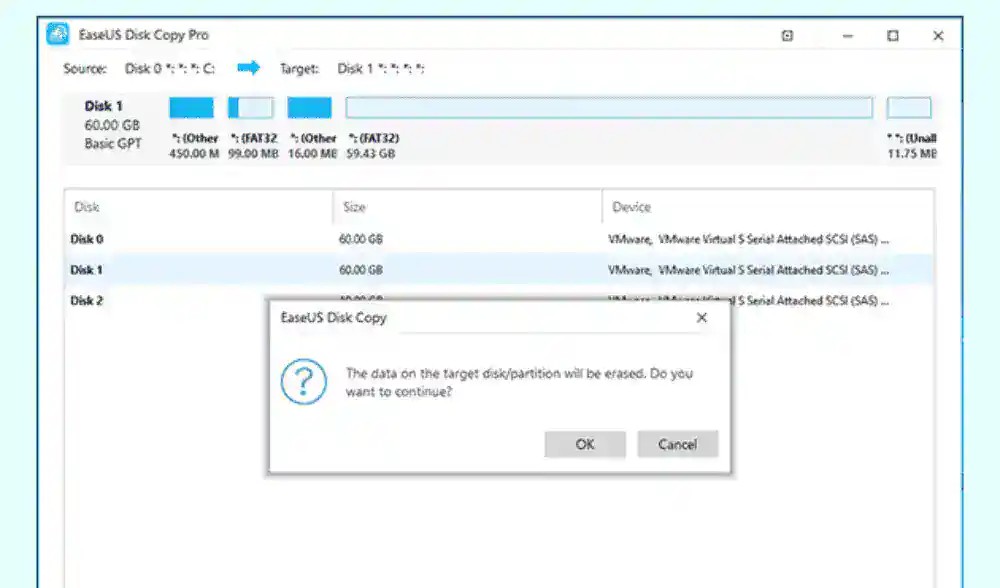Maximize the EaseUS Disk Copy Pro window
This screenshot has height=588, width=1000.
pos(893,36)
